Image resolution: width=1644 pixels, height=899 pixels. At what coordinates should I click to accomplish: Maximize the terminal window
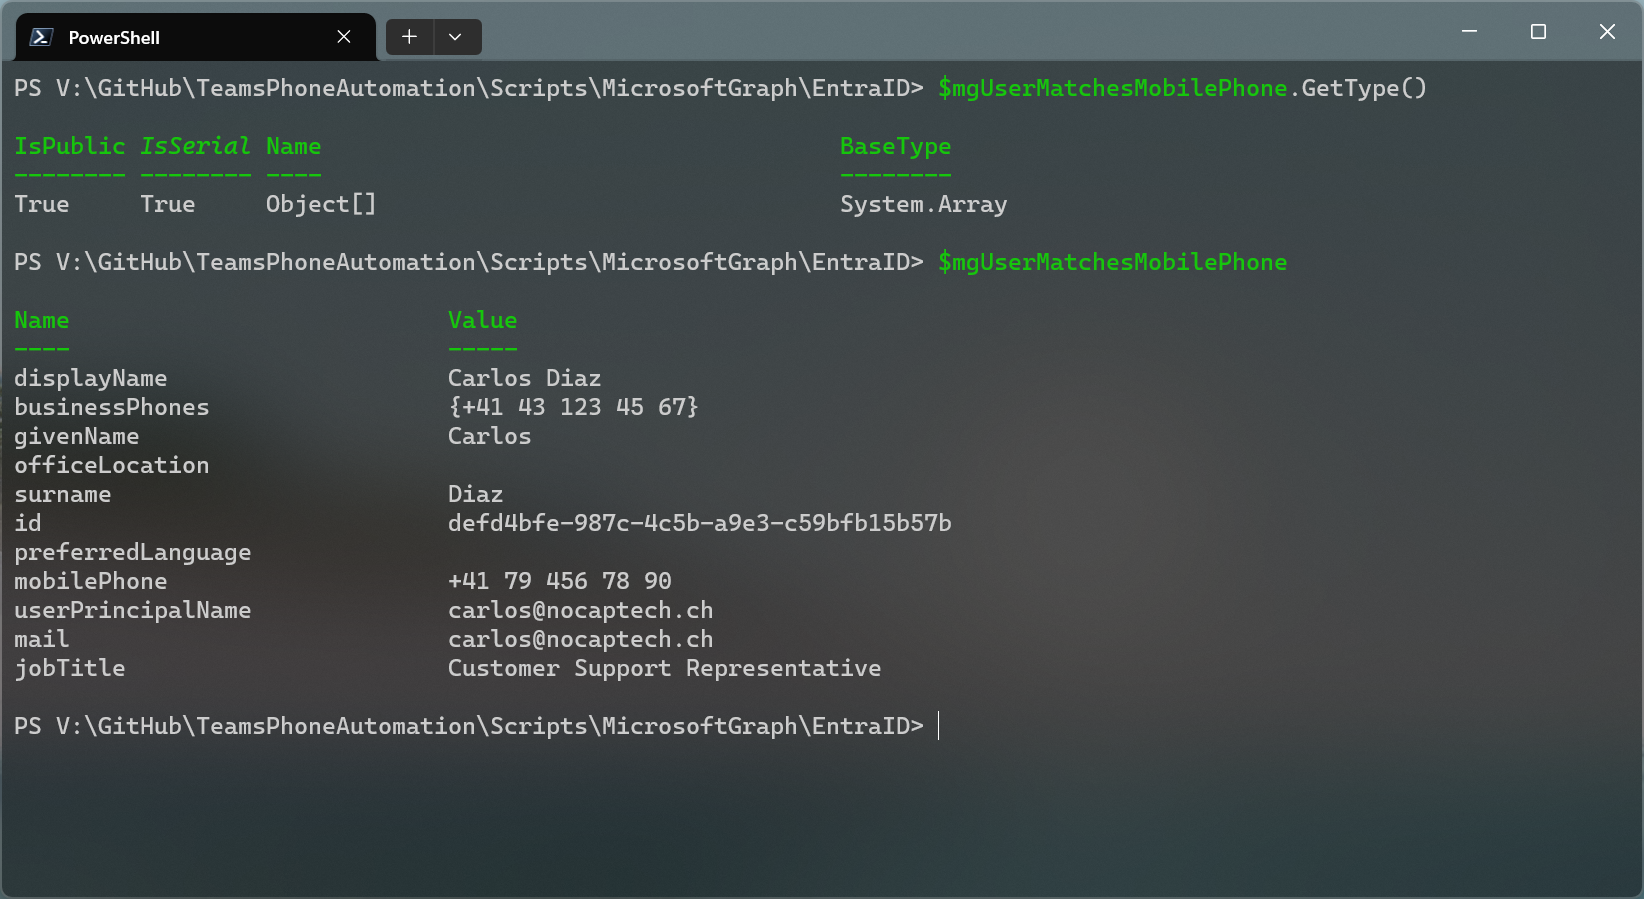(1538, 31)
